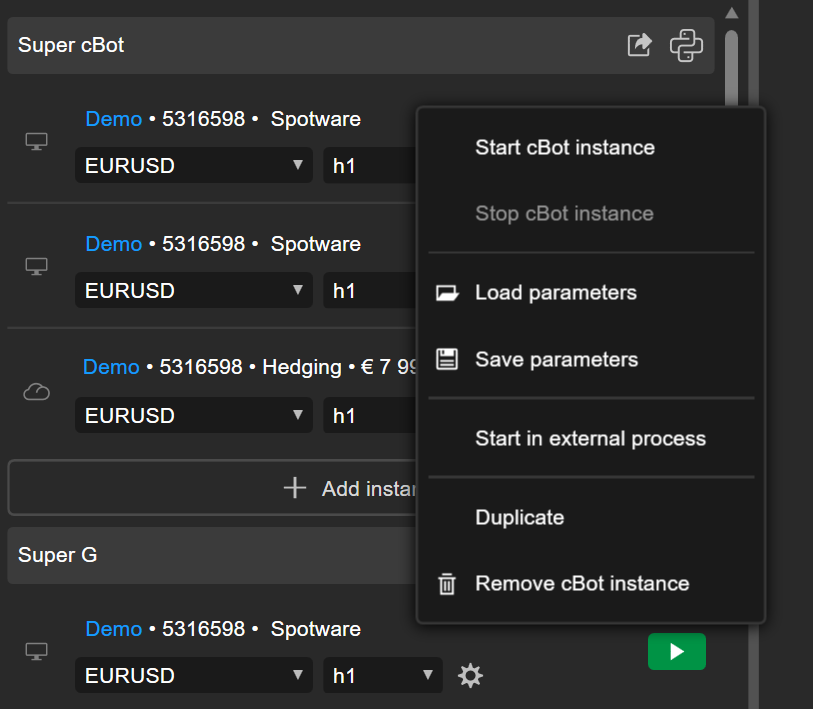
Task: Click the cloud icon of third instance
Action: tap(36, 393)
